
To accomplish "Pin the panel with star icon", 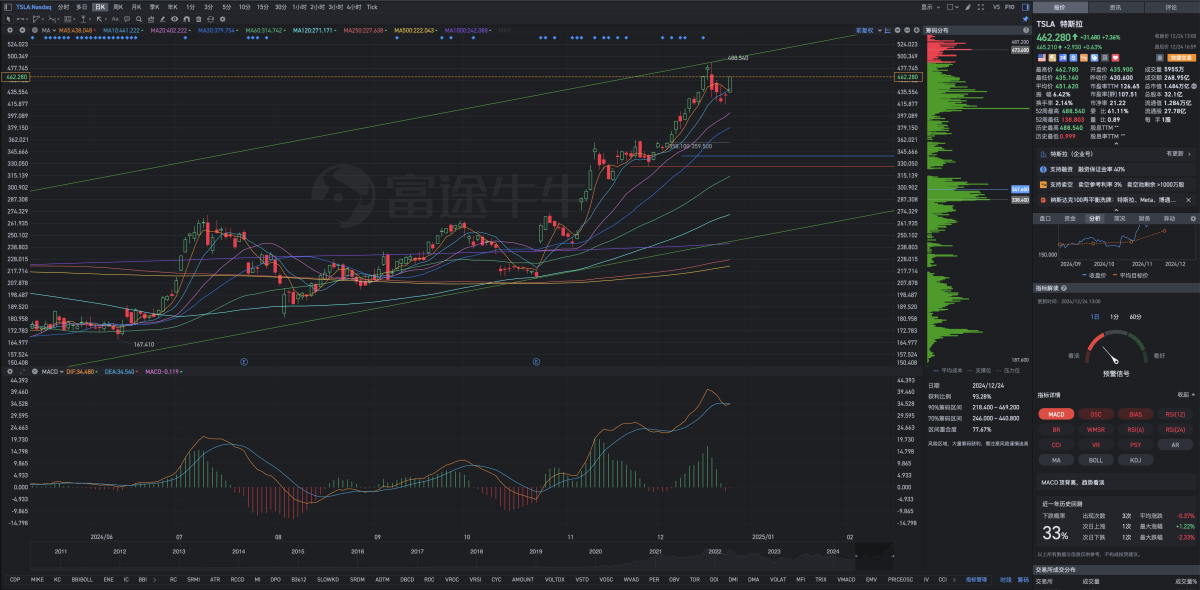I will [1026, 19].
